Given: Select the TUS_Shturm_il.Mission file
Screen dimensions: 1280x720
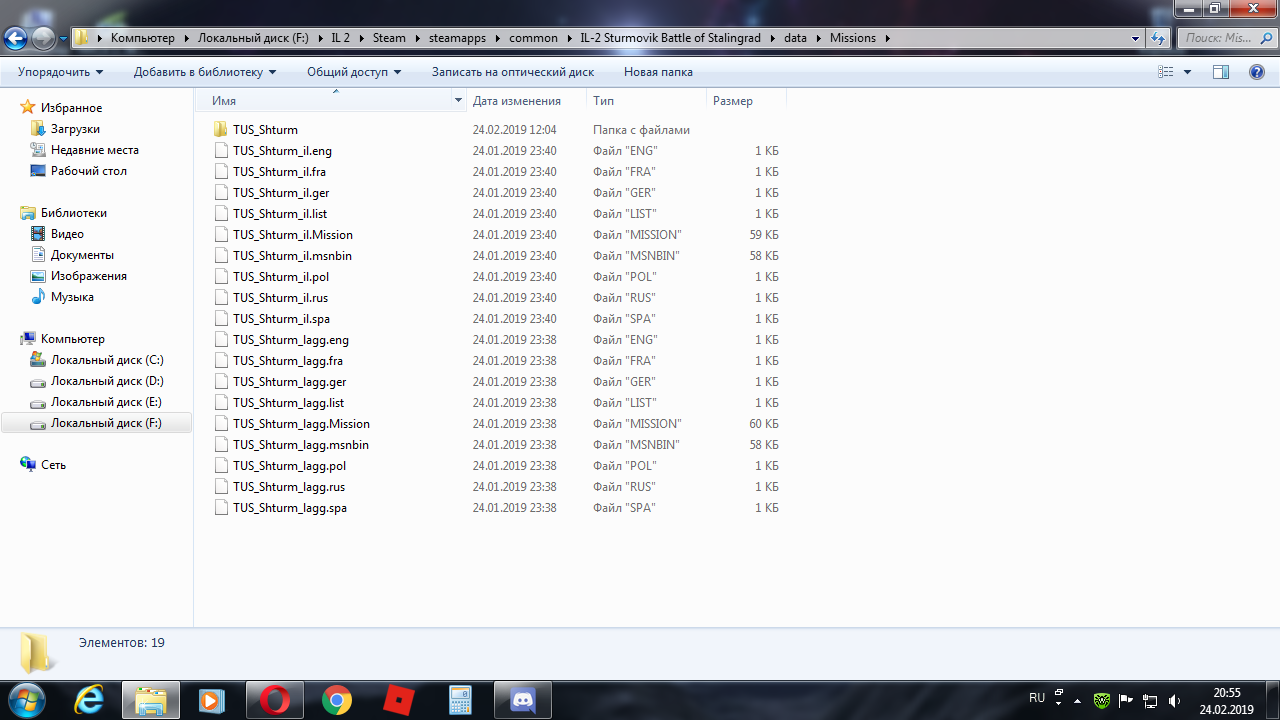Looking at the screenshot, I should (x=292, y=235).
